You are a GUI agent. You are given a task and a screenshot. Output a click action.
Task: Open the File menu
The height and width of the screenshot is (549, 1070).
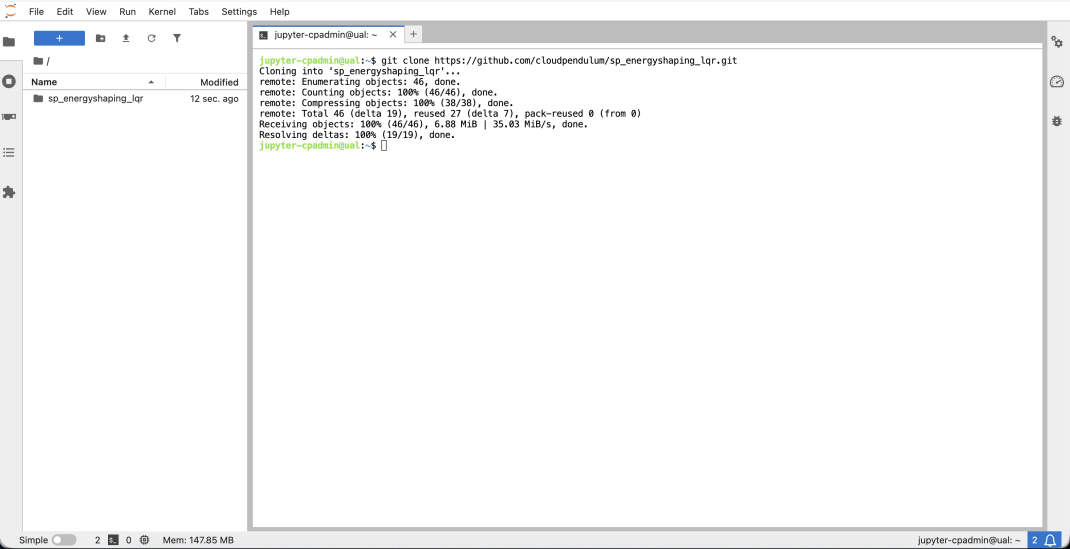click(x=36, y=12)
